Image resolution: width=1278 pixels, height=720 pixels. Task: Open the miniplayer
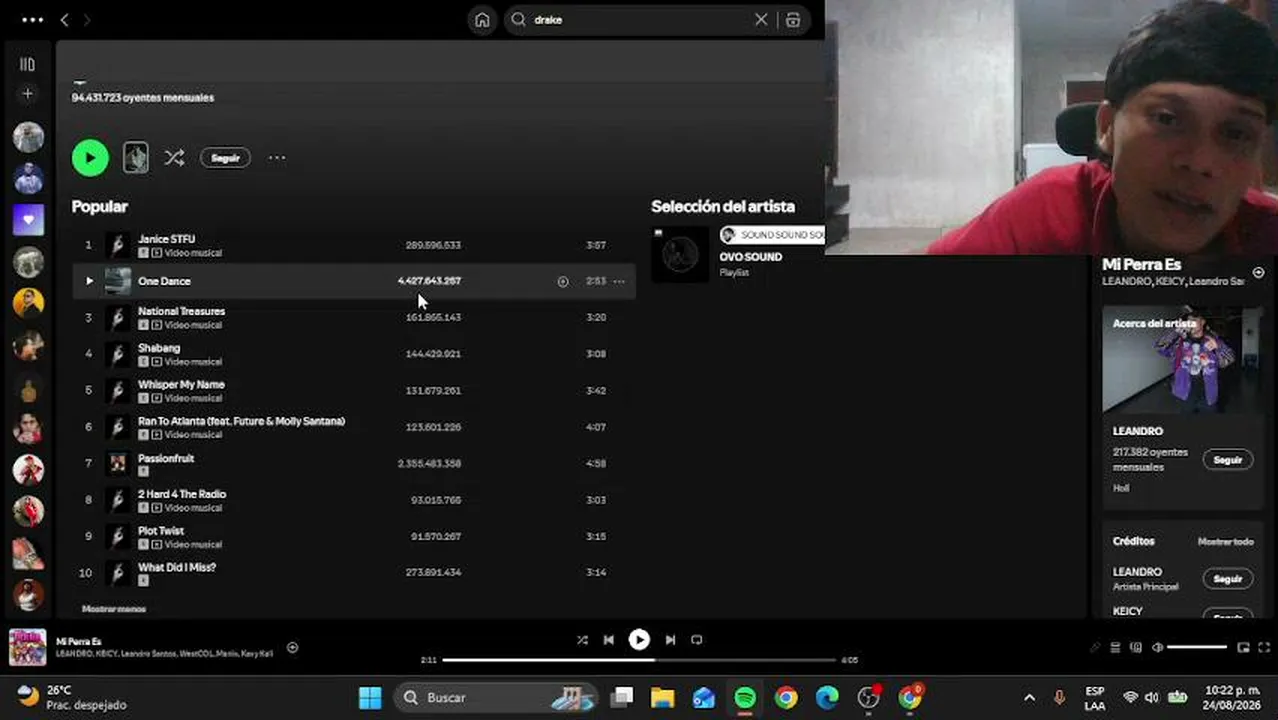[1244, 647]
